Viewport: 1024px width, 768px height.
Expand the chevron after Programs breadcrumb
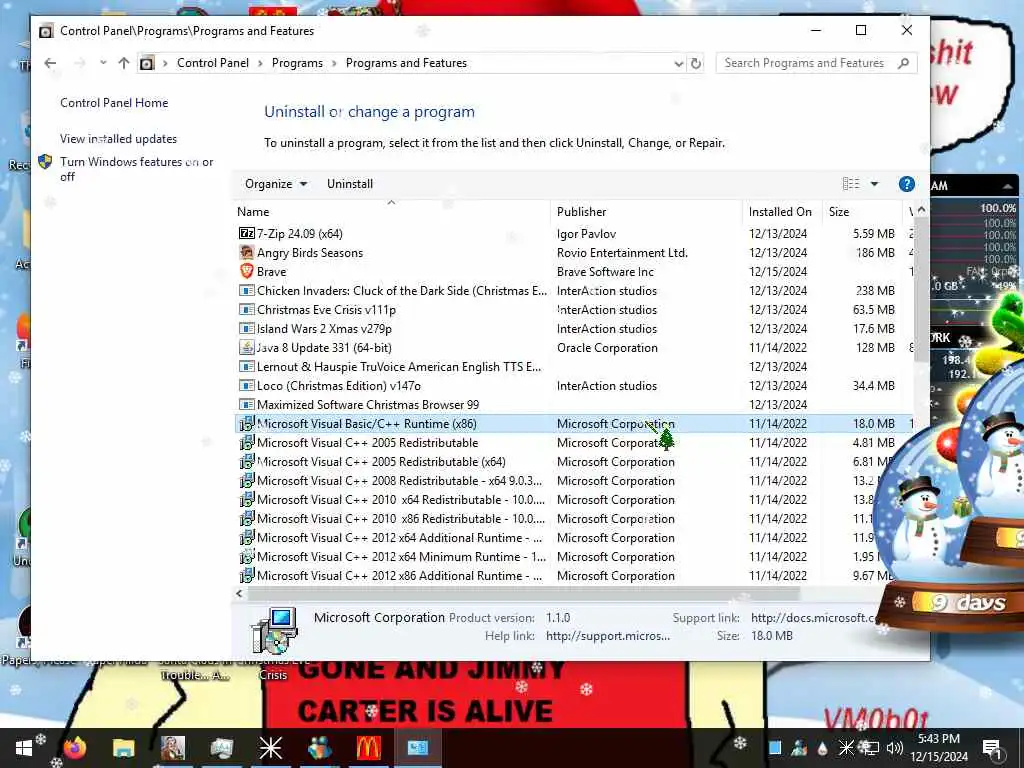point(334,63)
